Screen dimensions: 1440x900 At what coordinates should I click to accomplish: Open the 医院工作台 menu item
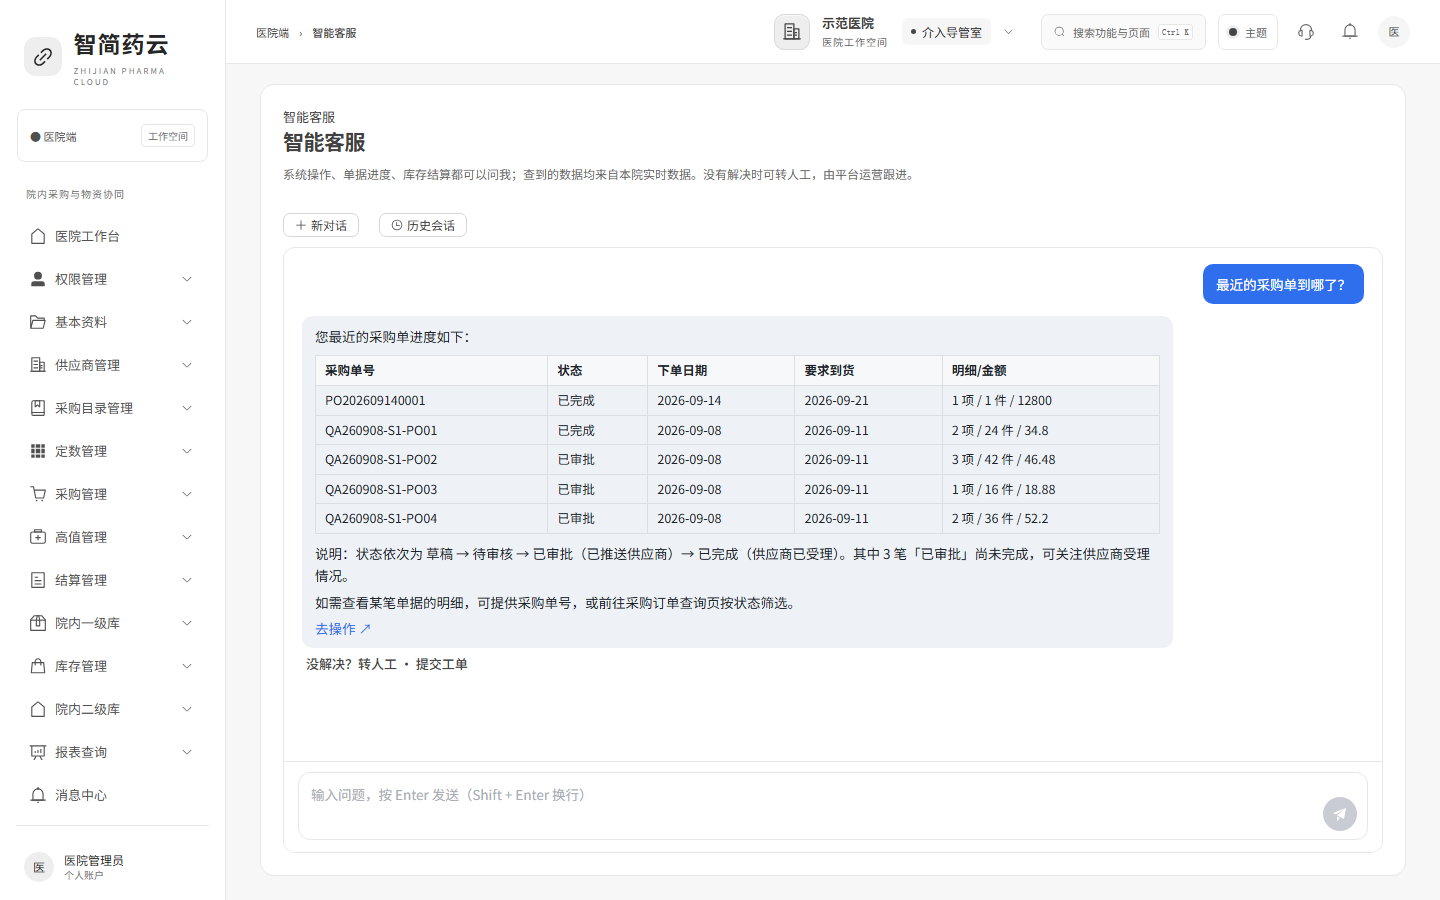pyautogui.click(x=112, y=236)
